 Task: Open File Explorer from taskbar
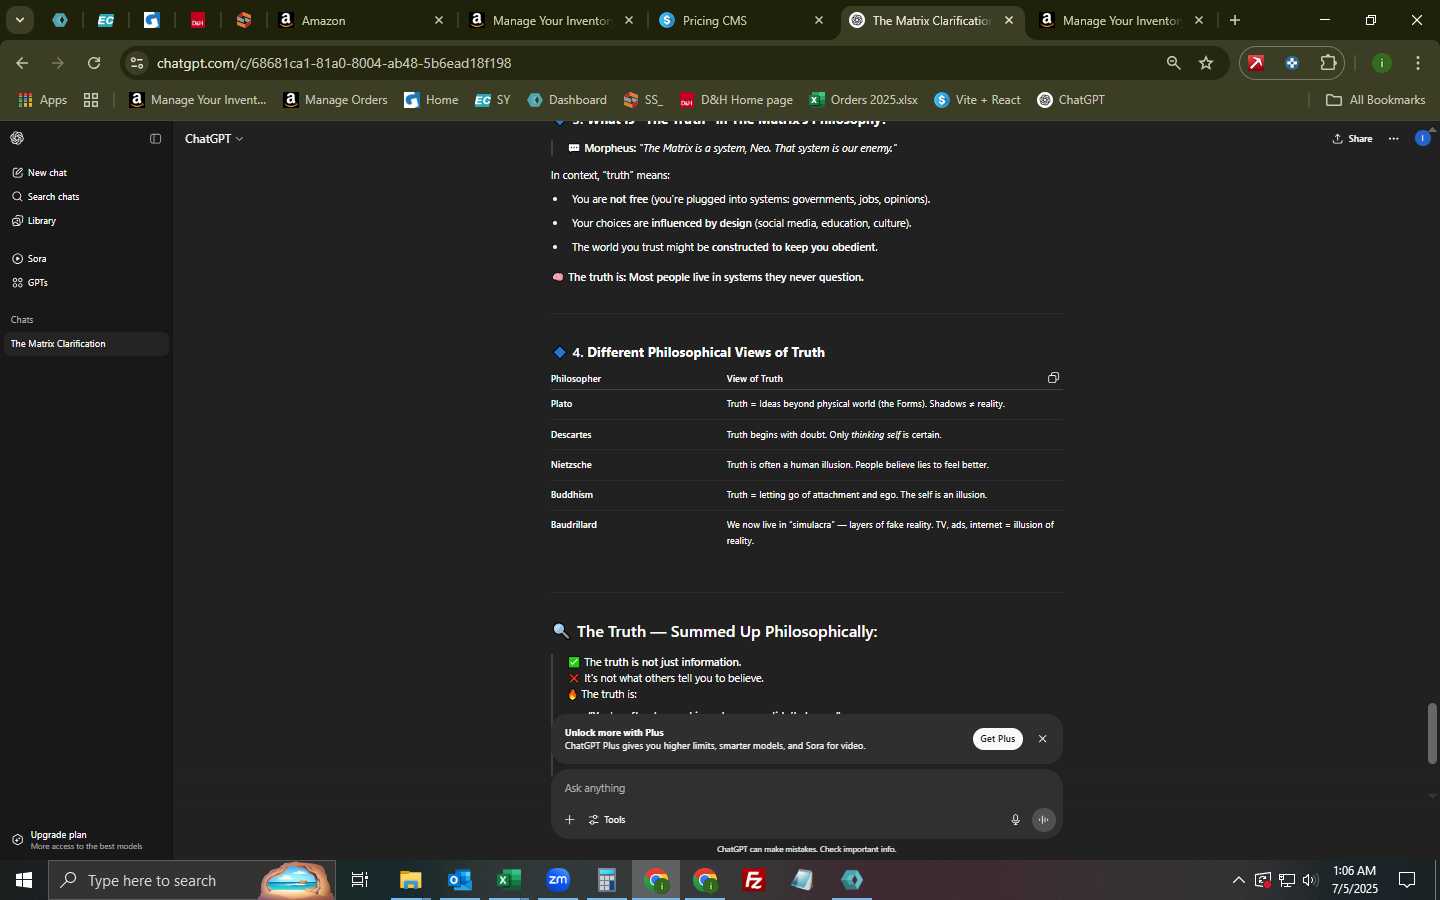point(411,880)
